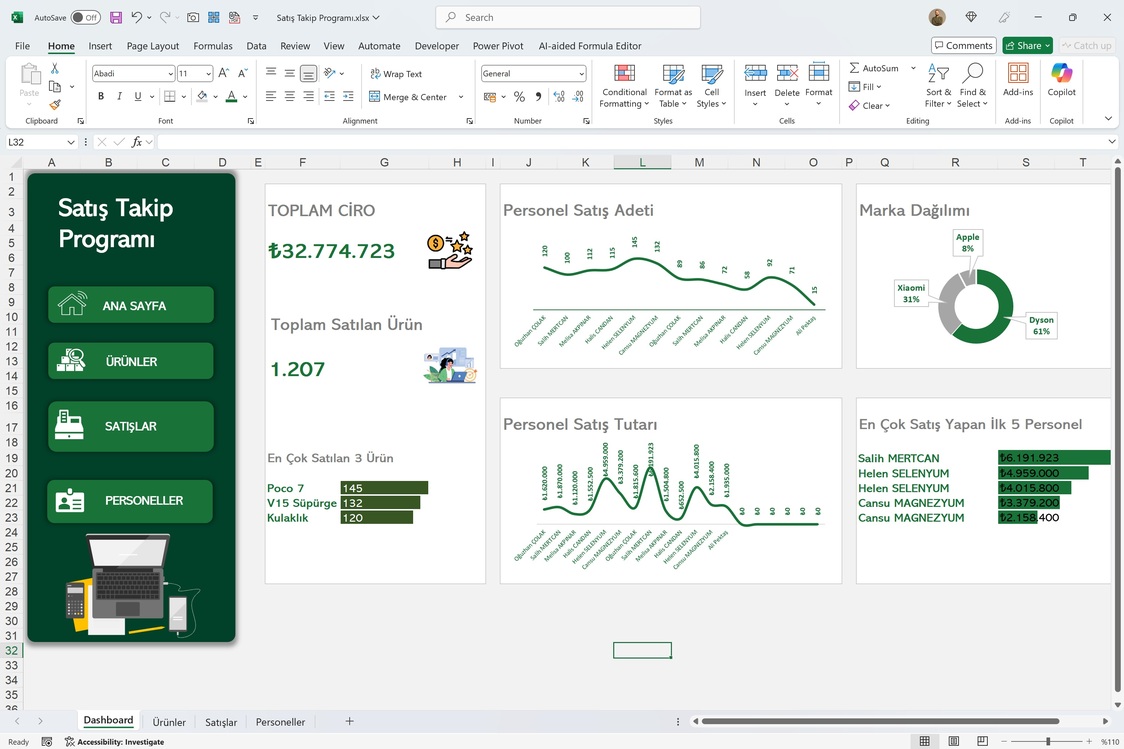Open the Cell Styles dropdown

[x=711, y=86]
